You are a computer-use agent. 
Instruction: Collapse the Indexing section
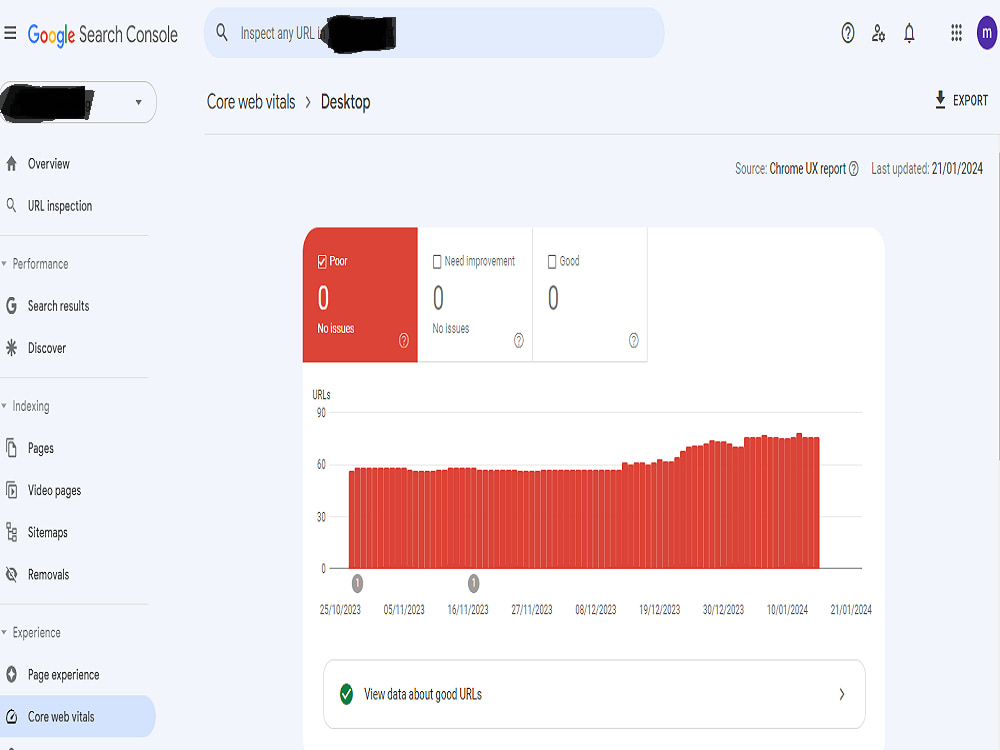pos(4,406)
